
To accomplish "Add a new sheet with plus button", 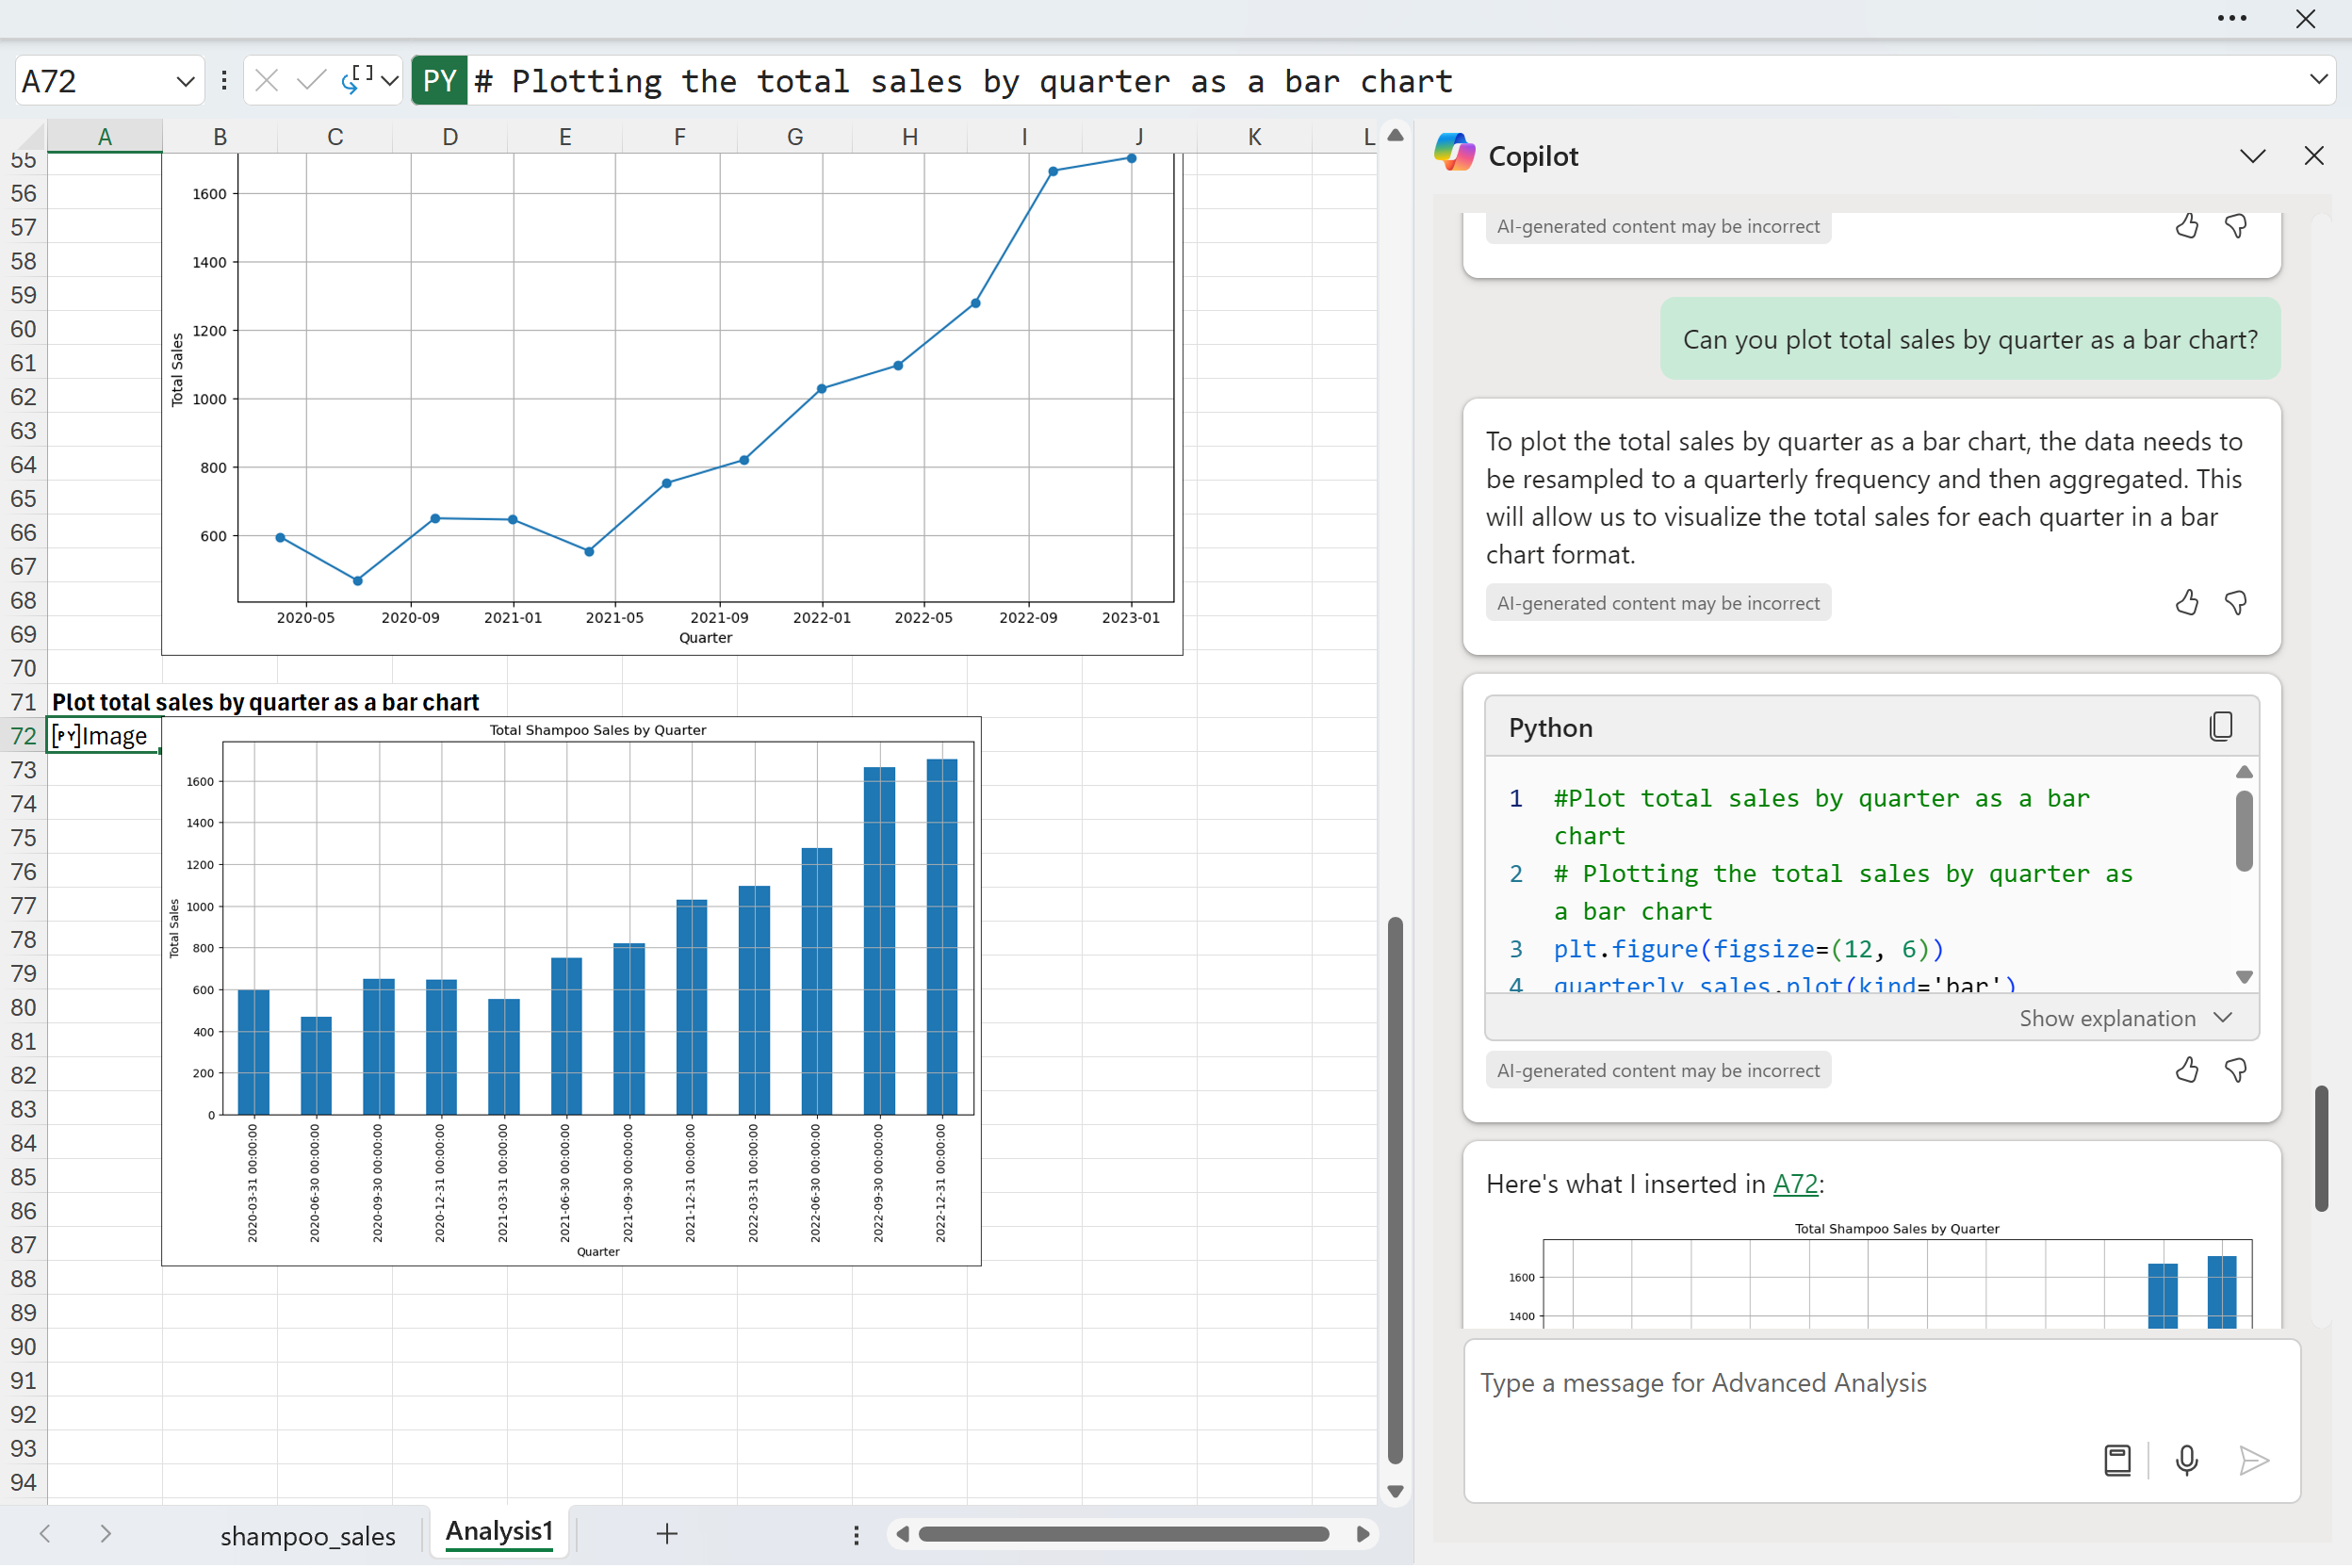I will pos(667,1534).
